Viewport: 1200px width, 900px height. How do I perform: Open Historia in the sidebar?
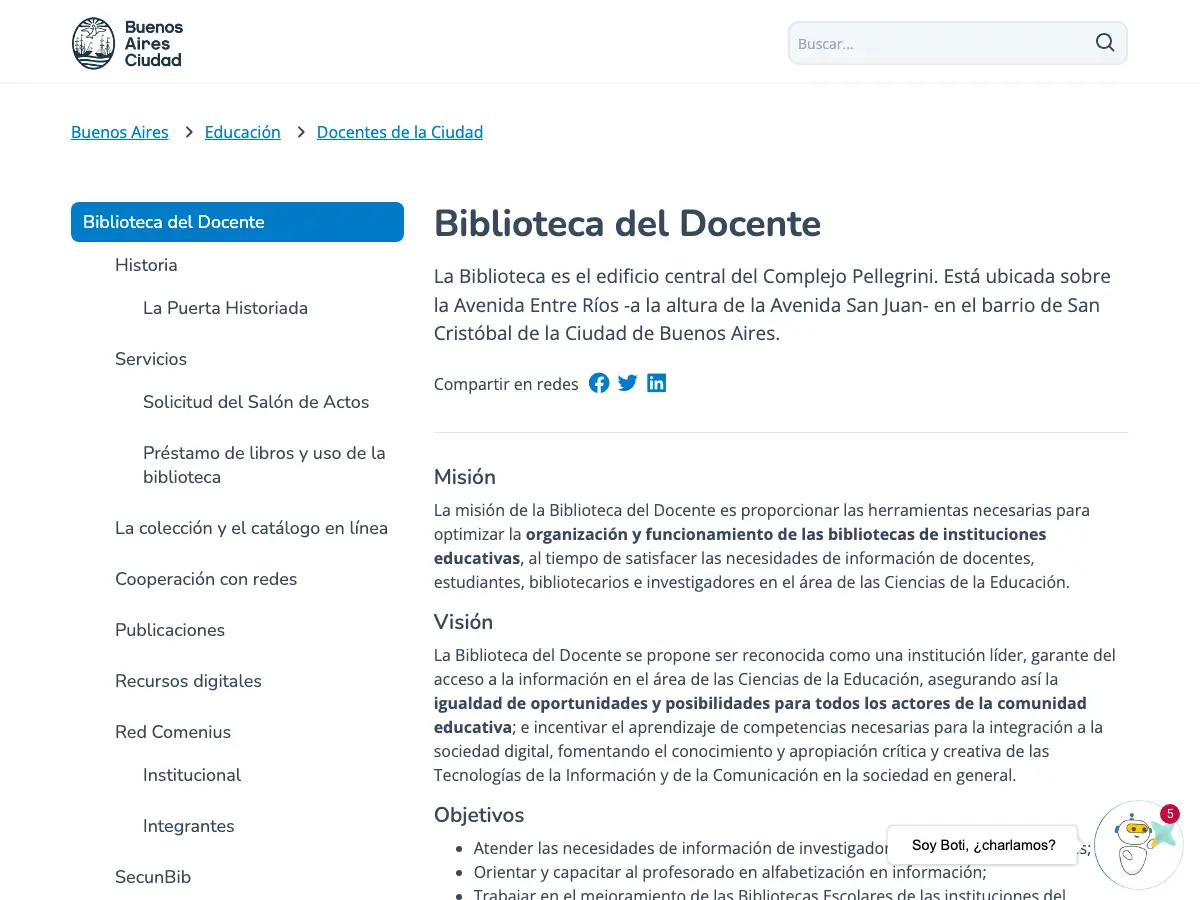click(x=146, y=265)
